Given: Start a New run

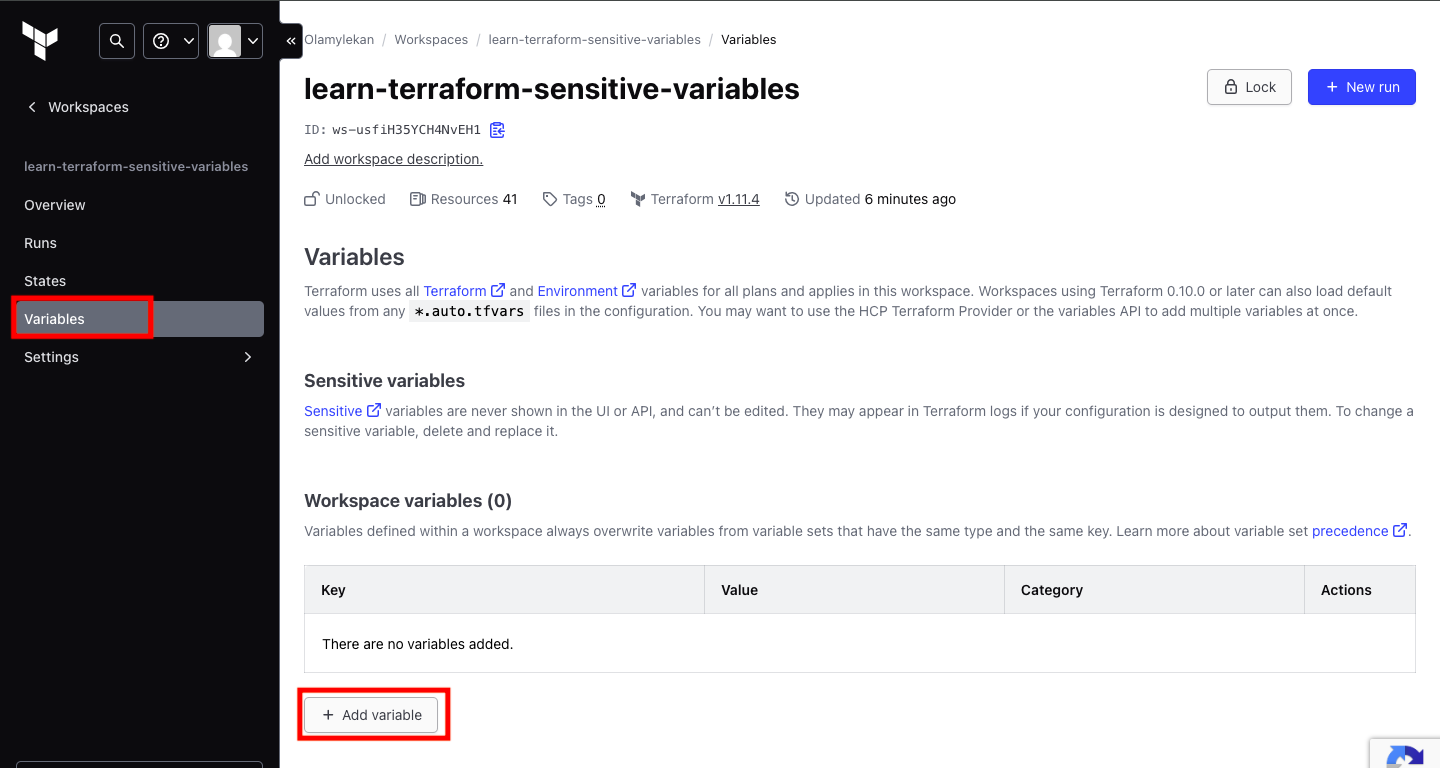Looking at the screenshot, I should coord(1362,87).
